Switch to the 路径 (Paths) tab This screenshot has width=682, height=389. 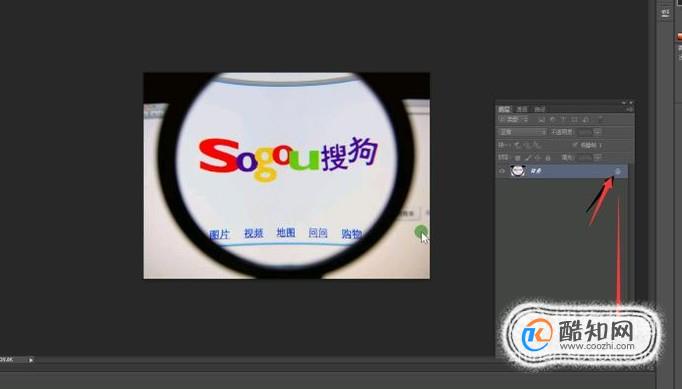tap(540, 109)
